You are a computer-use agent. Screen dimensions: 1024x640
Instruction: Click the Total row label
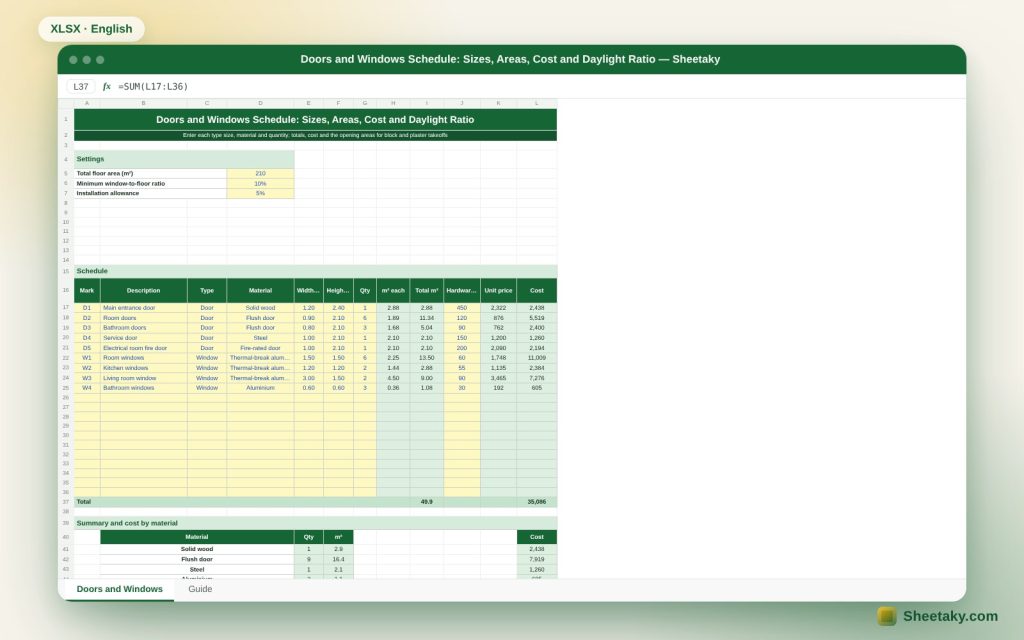tap(84, 502)
